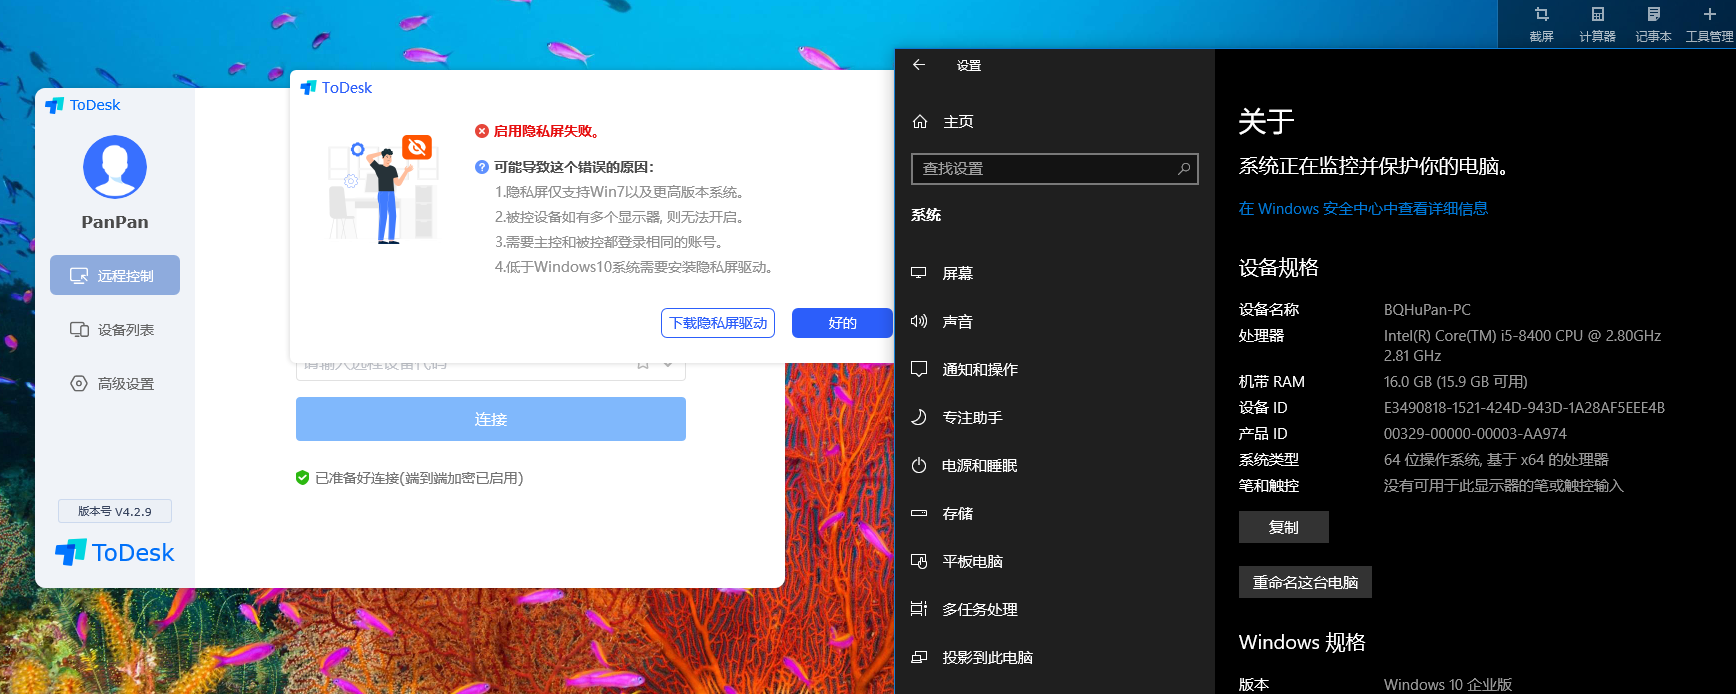Open the Windows 安全中心 details link
The image size is (1736, 694).
[1363, 208]
